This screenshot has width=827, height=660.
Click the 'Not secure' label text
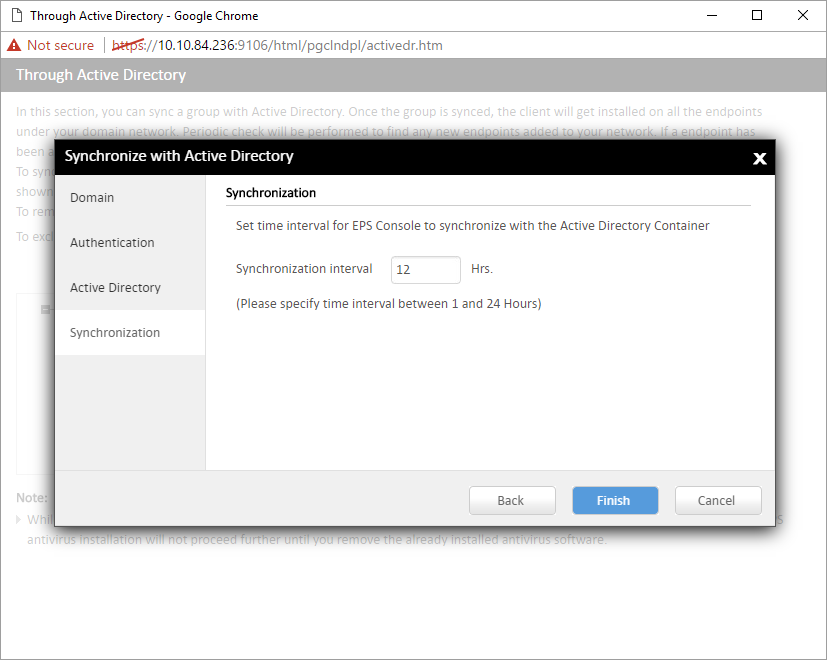tap(60, 45)
